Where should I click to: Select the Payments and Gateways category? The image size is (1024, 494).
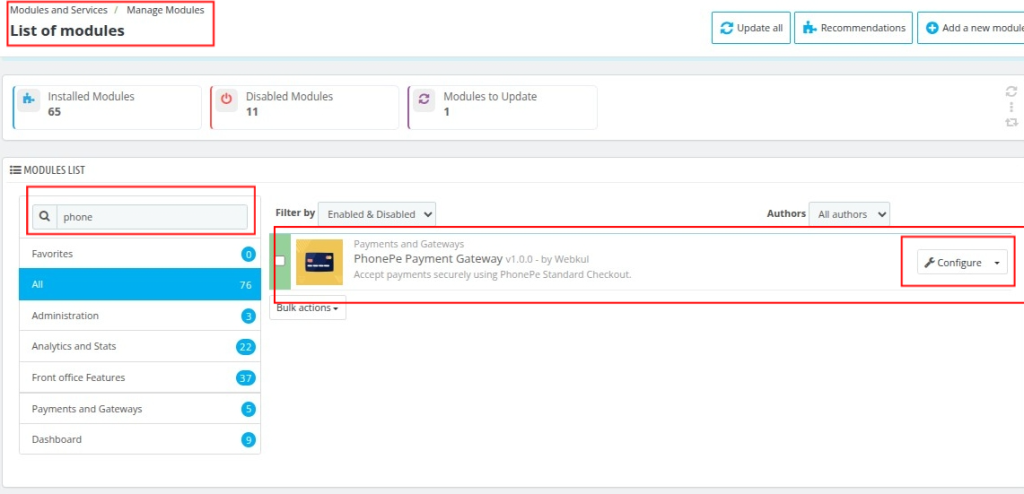[140, 409]
